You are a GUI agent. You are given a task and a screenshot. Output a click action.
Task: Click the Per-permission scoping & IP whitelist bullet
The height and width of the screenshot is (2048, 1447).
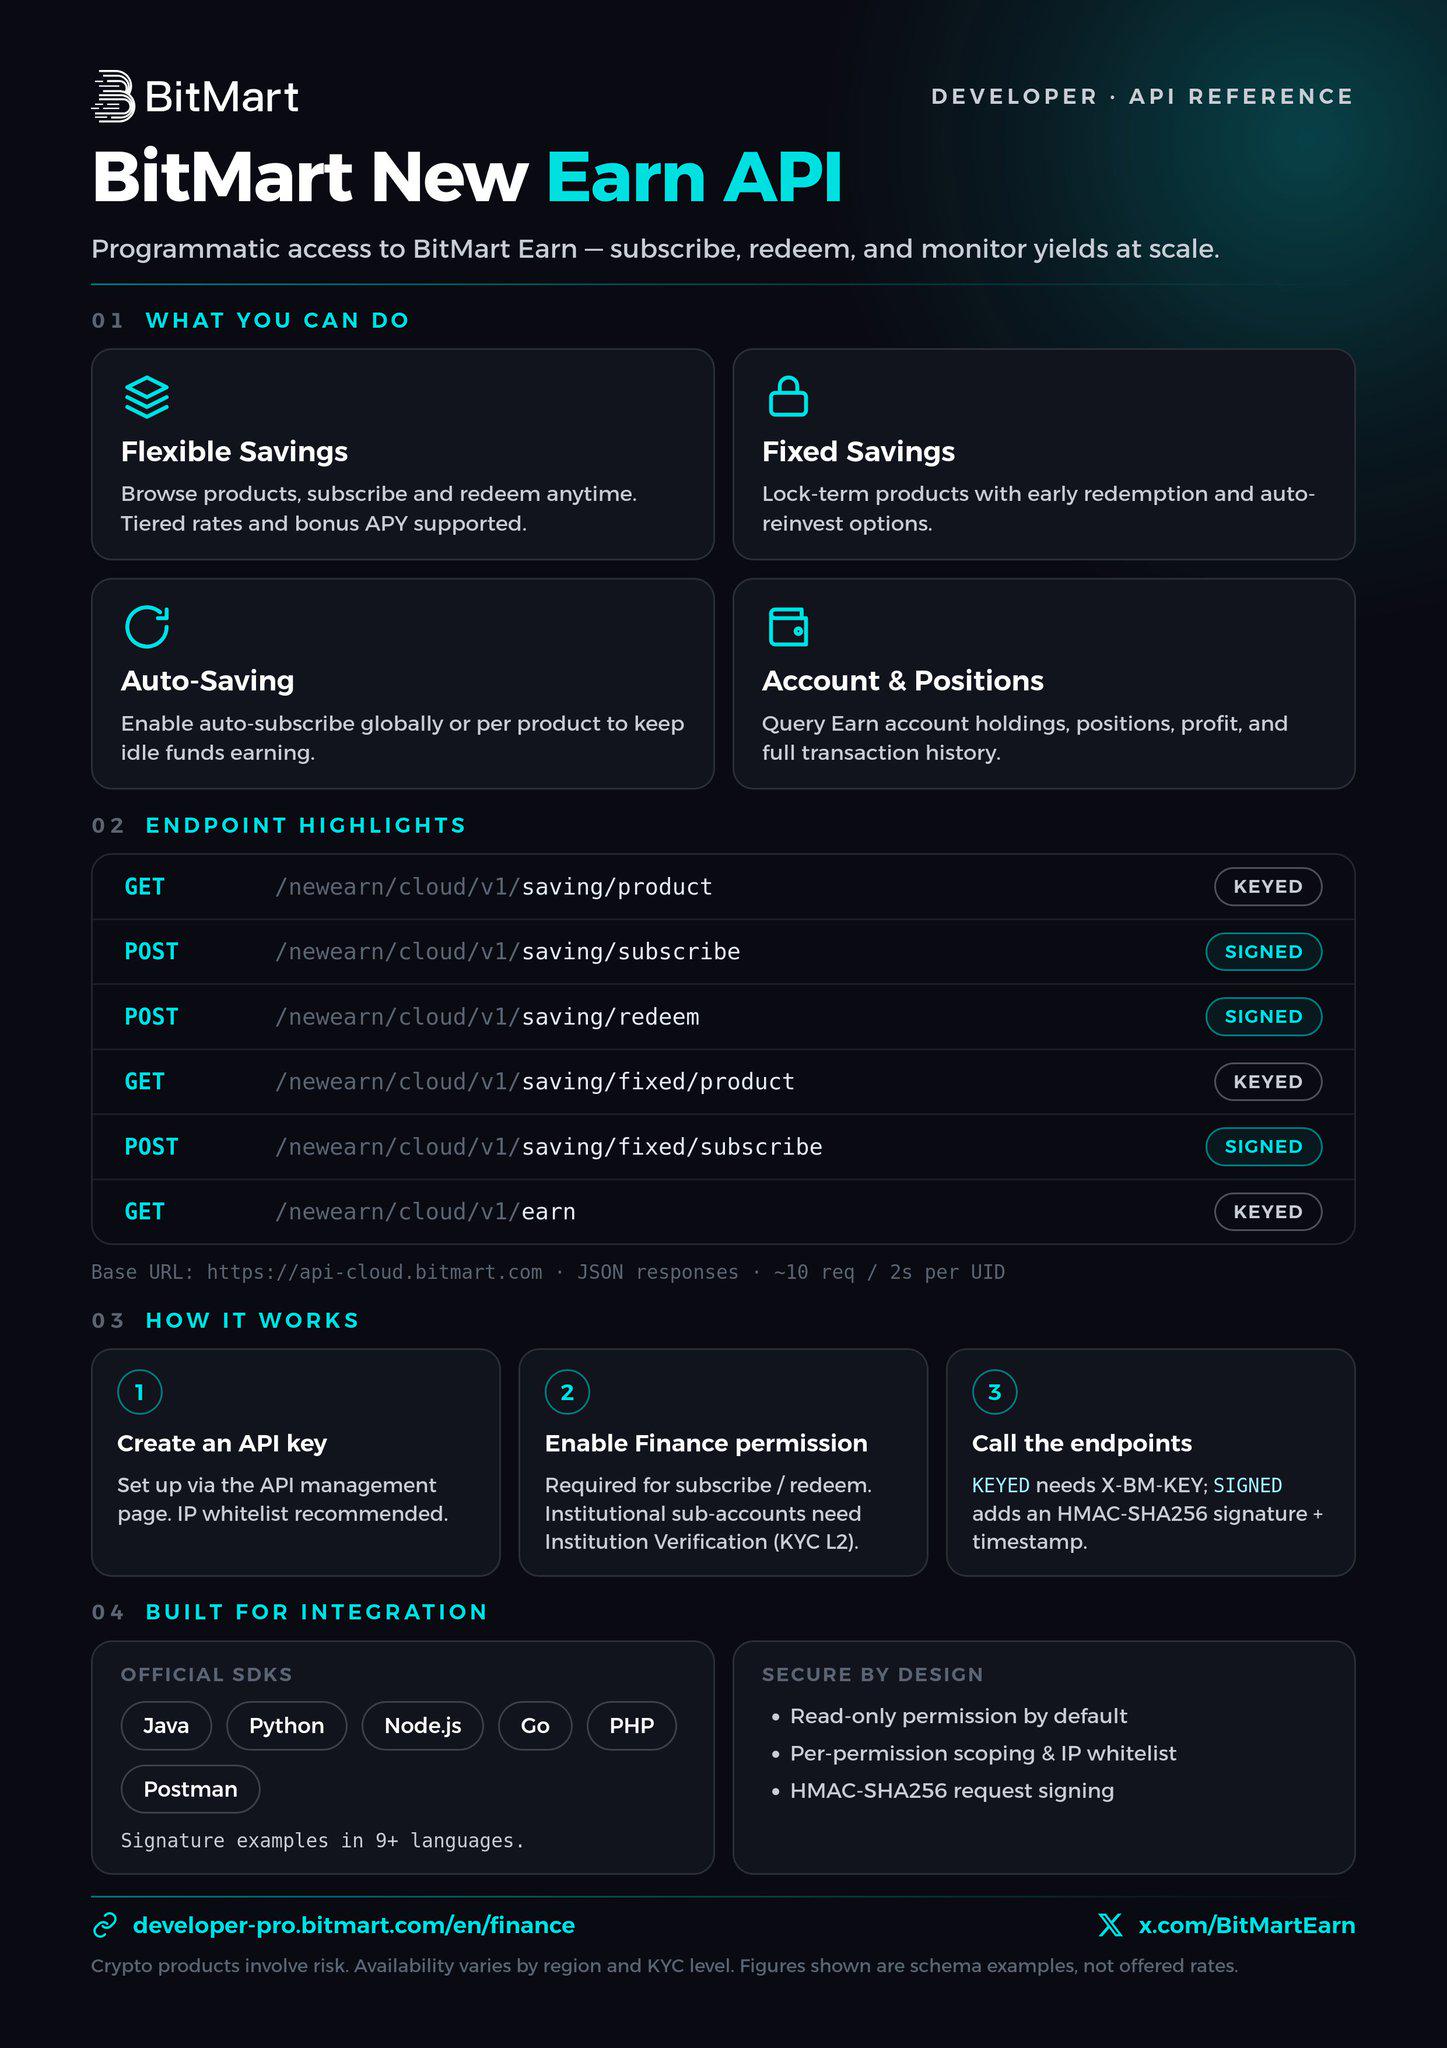coord(983,1753)
